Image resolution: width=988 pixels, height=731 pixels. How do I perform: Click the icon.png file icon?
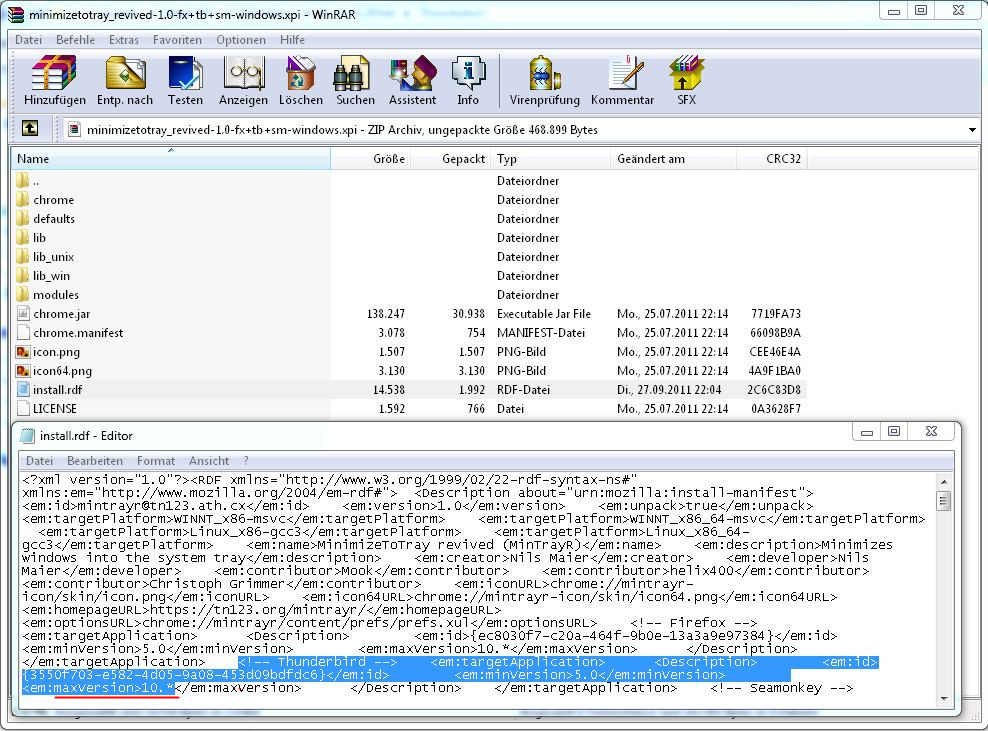tap(23, 352)
